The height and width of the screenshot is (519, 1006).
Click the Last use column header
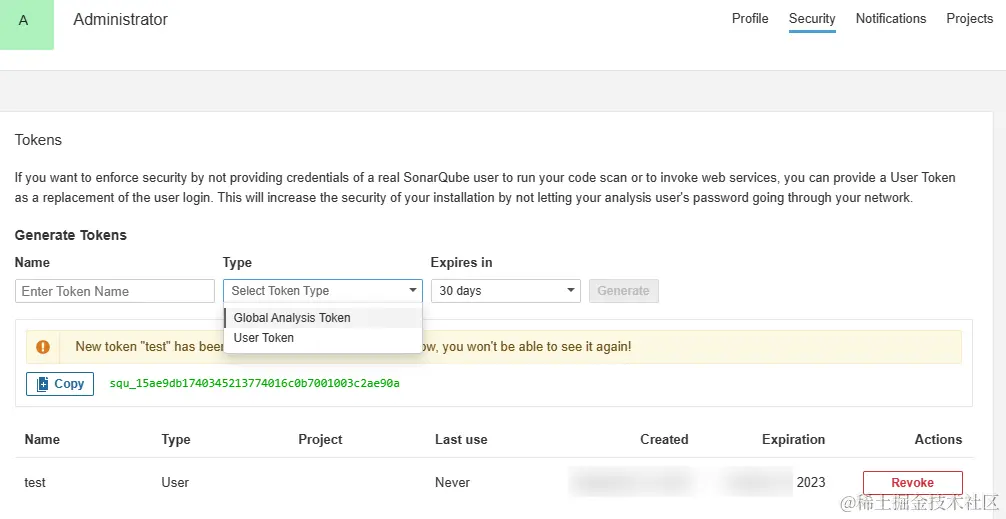pos(461,439)
